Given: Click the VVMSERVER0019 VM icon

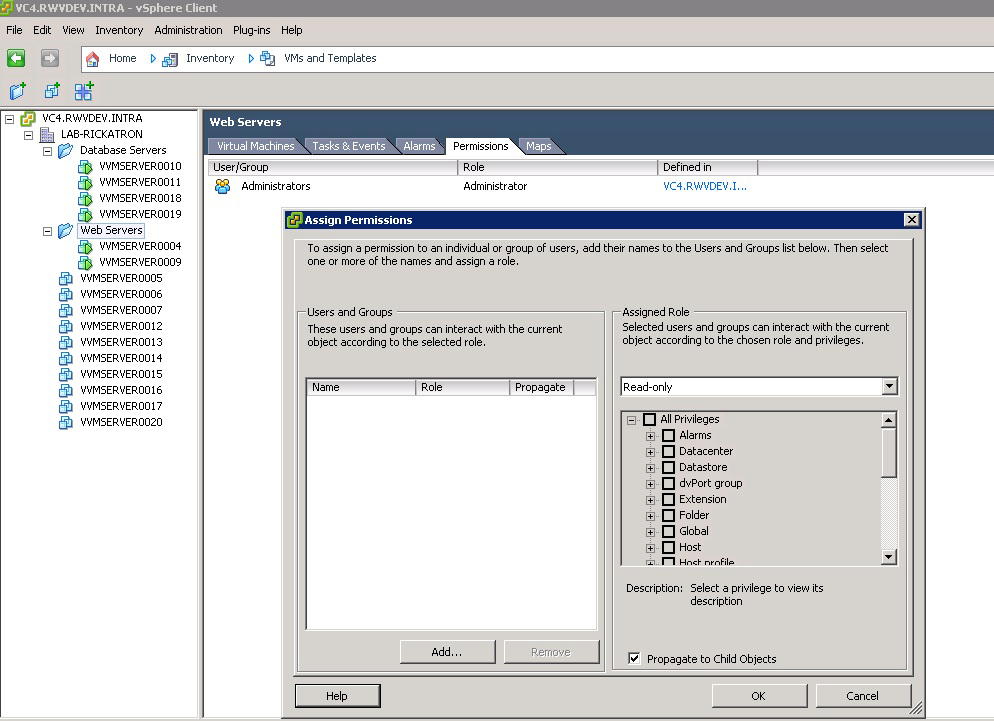Looking at the screenshot, I should click(85, 214).
